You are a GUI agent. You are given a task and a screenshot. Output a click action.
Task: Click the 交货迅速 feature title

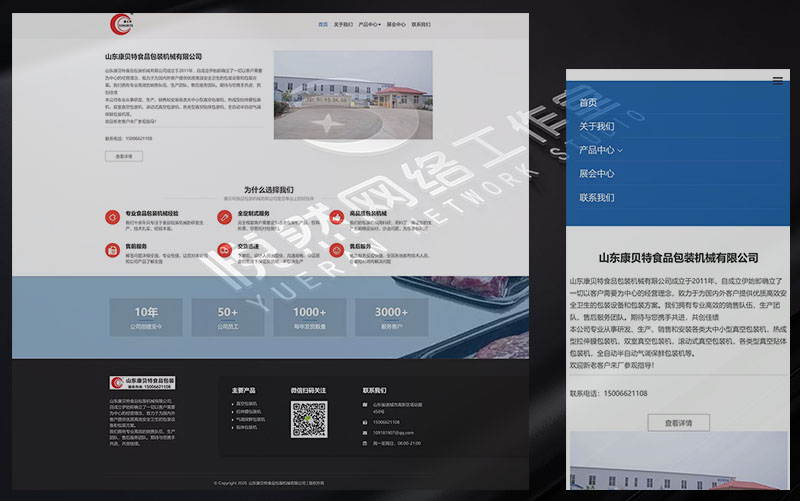coord(248,246)
